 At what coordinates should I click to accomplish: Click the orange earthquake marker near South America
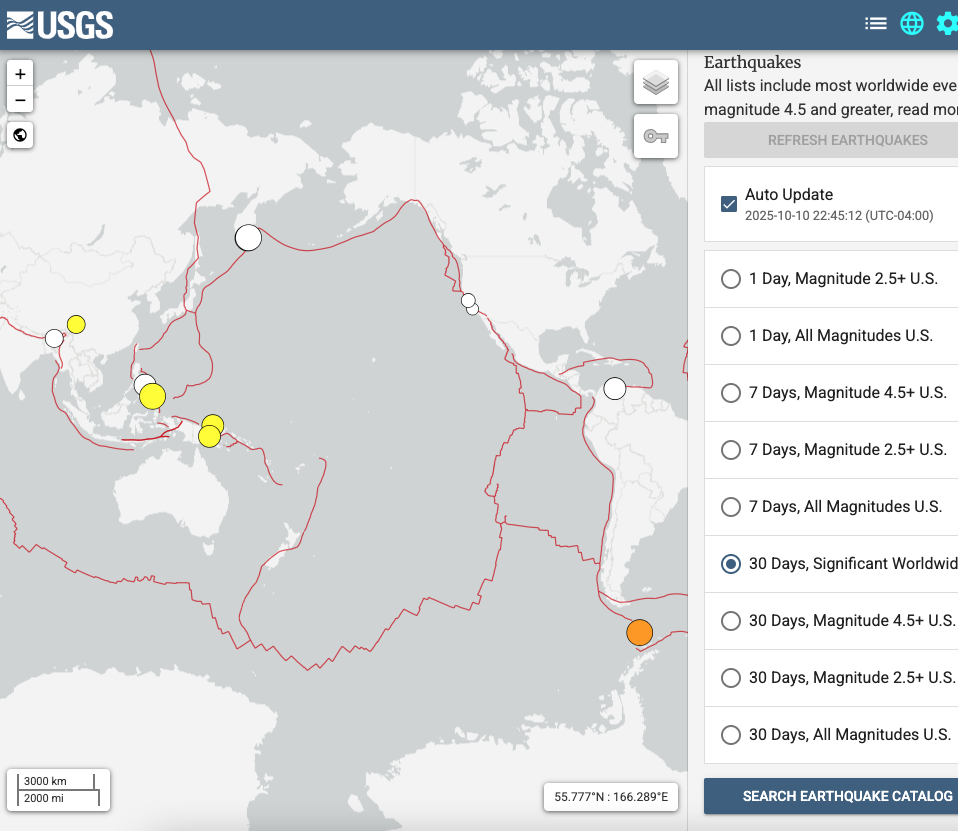click(x=639, y=633)
